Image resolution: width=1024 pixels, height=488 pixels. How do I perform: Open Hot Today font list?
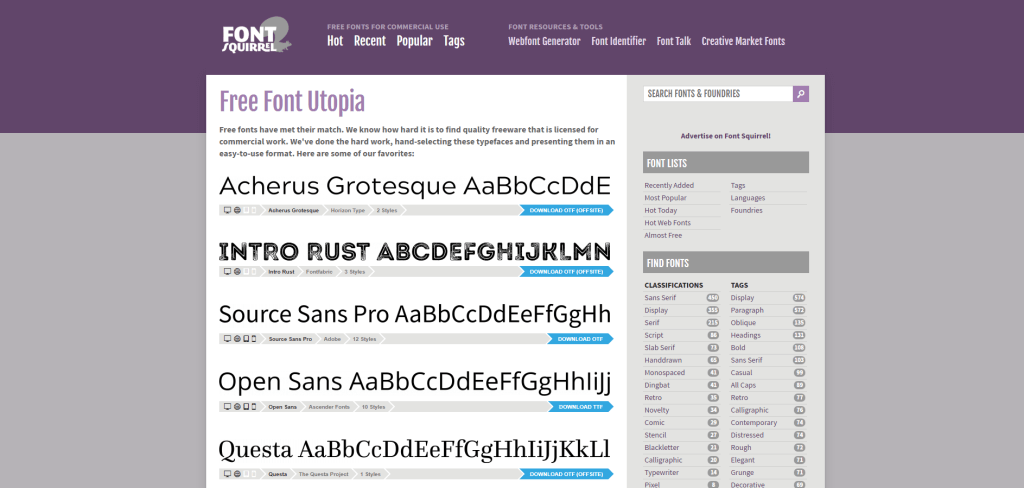click(x=661, y=210)
